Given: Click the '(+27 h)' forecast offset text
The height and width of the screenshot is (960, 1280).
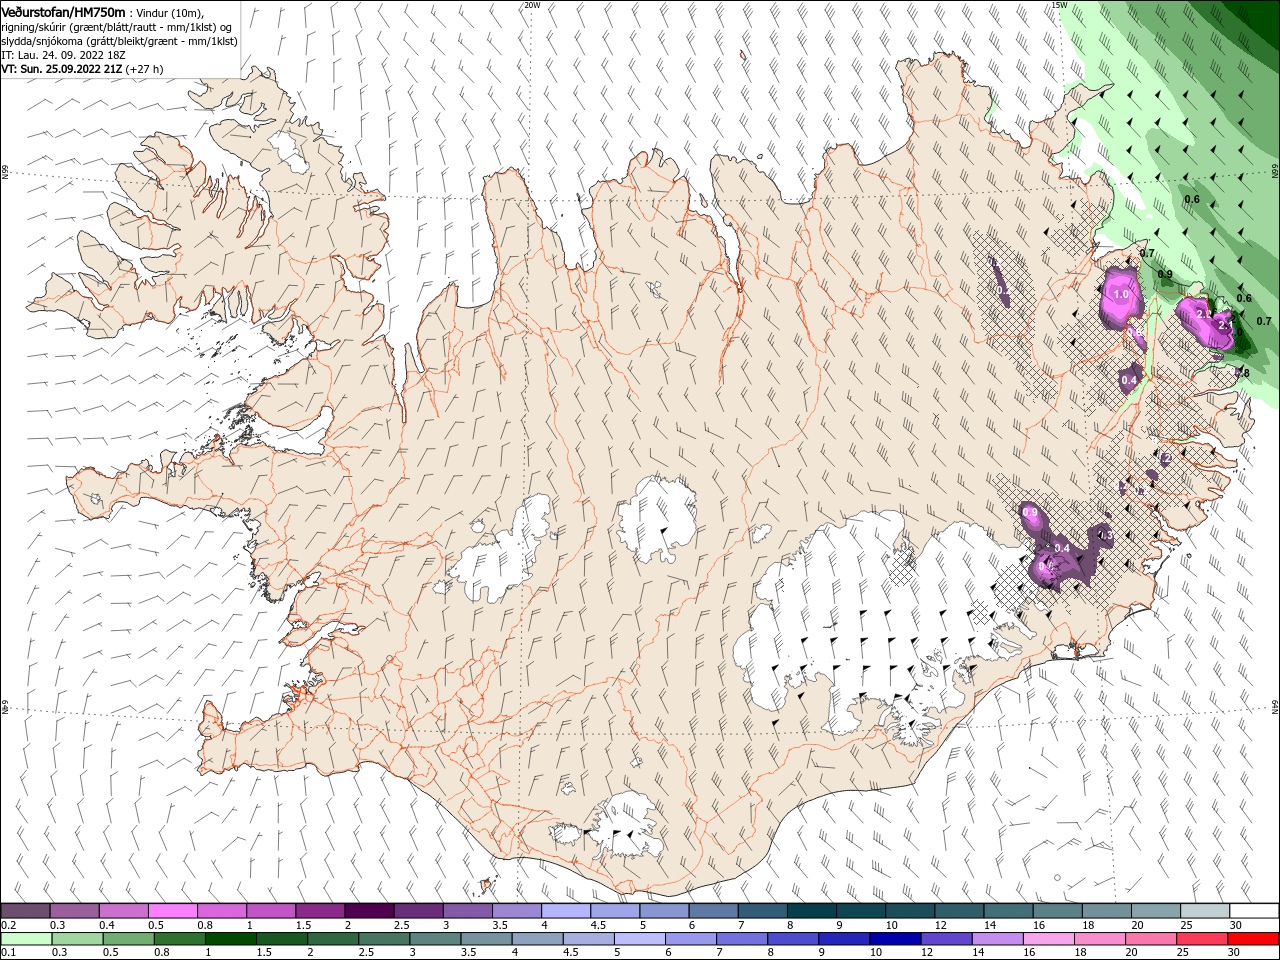Looking at the screenshot, I should click(145, 69).
